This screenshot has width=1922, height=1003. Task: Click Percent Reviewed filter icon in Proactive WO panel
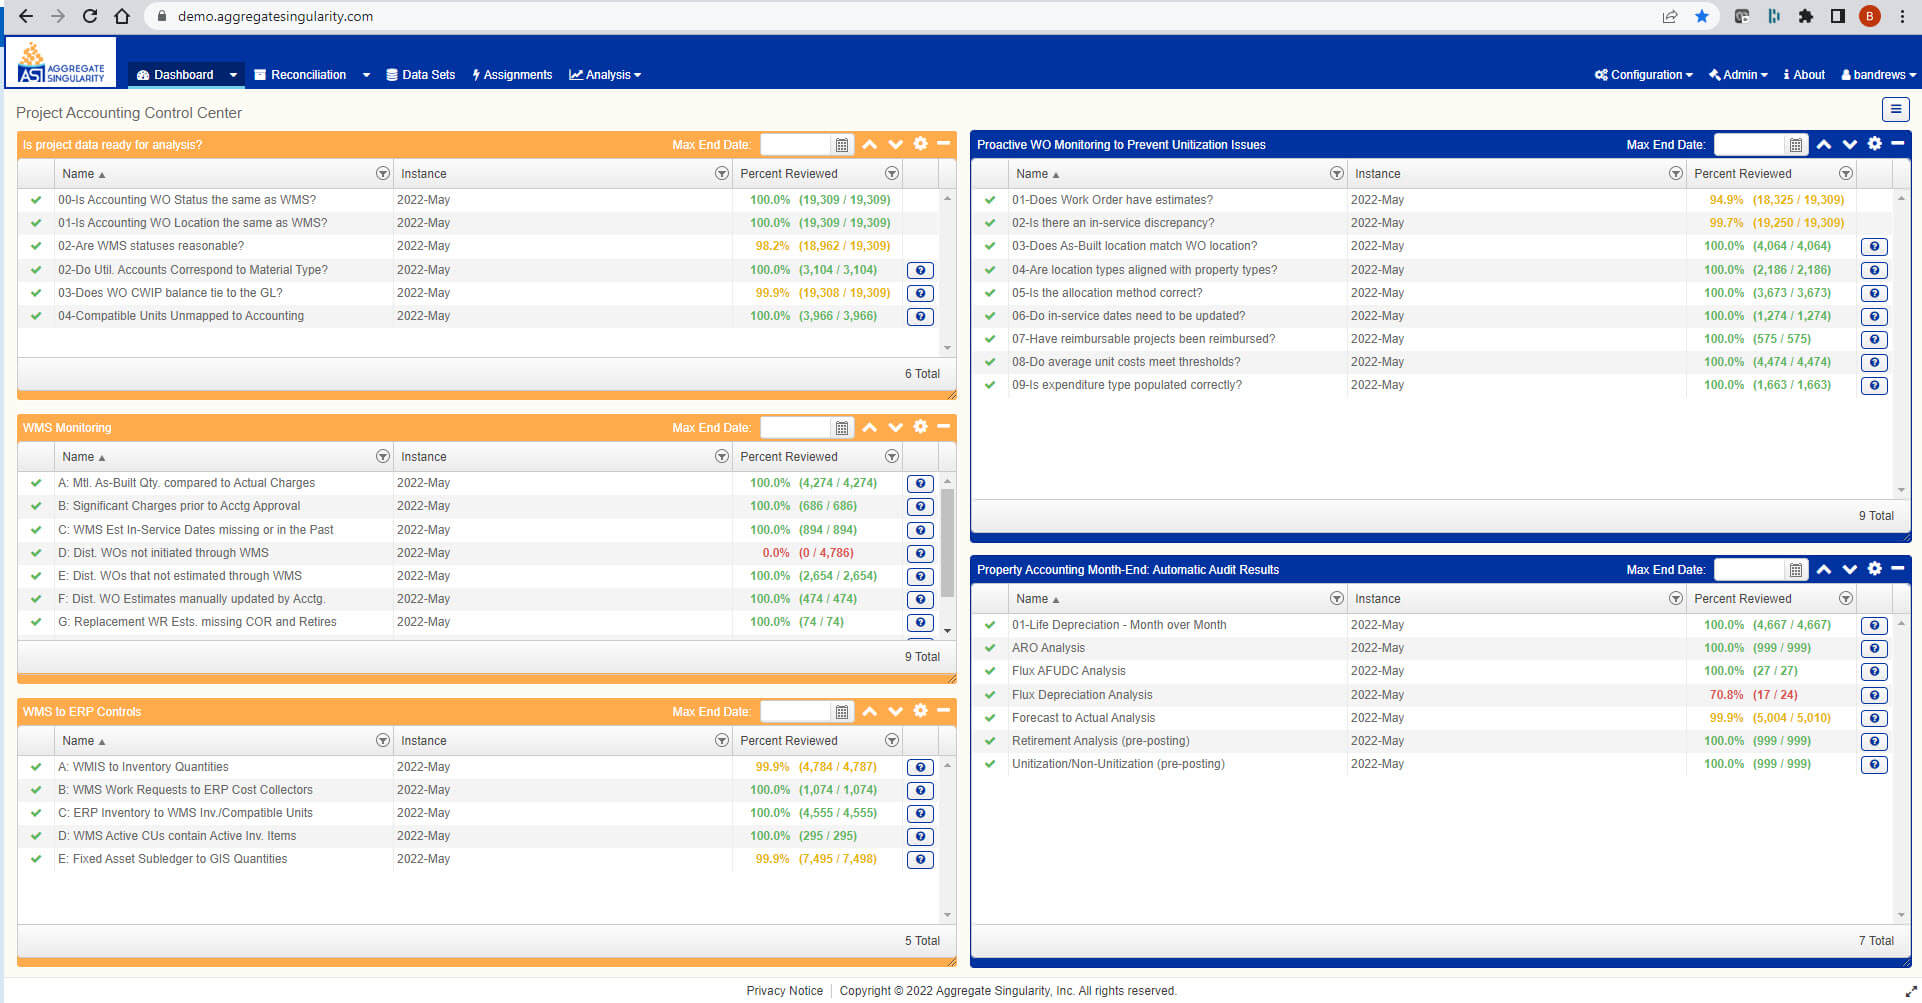pos(1846,174)
